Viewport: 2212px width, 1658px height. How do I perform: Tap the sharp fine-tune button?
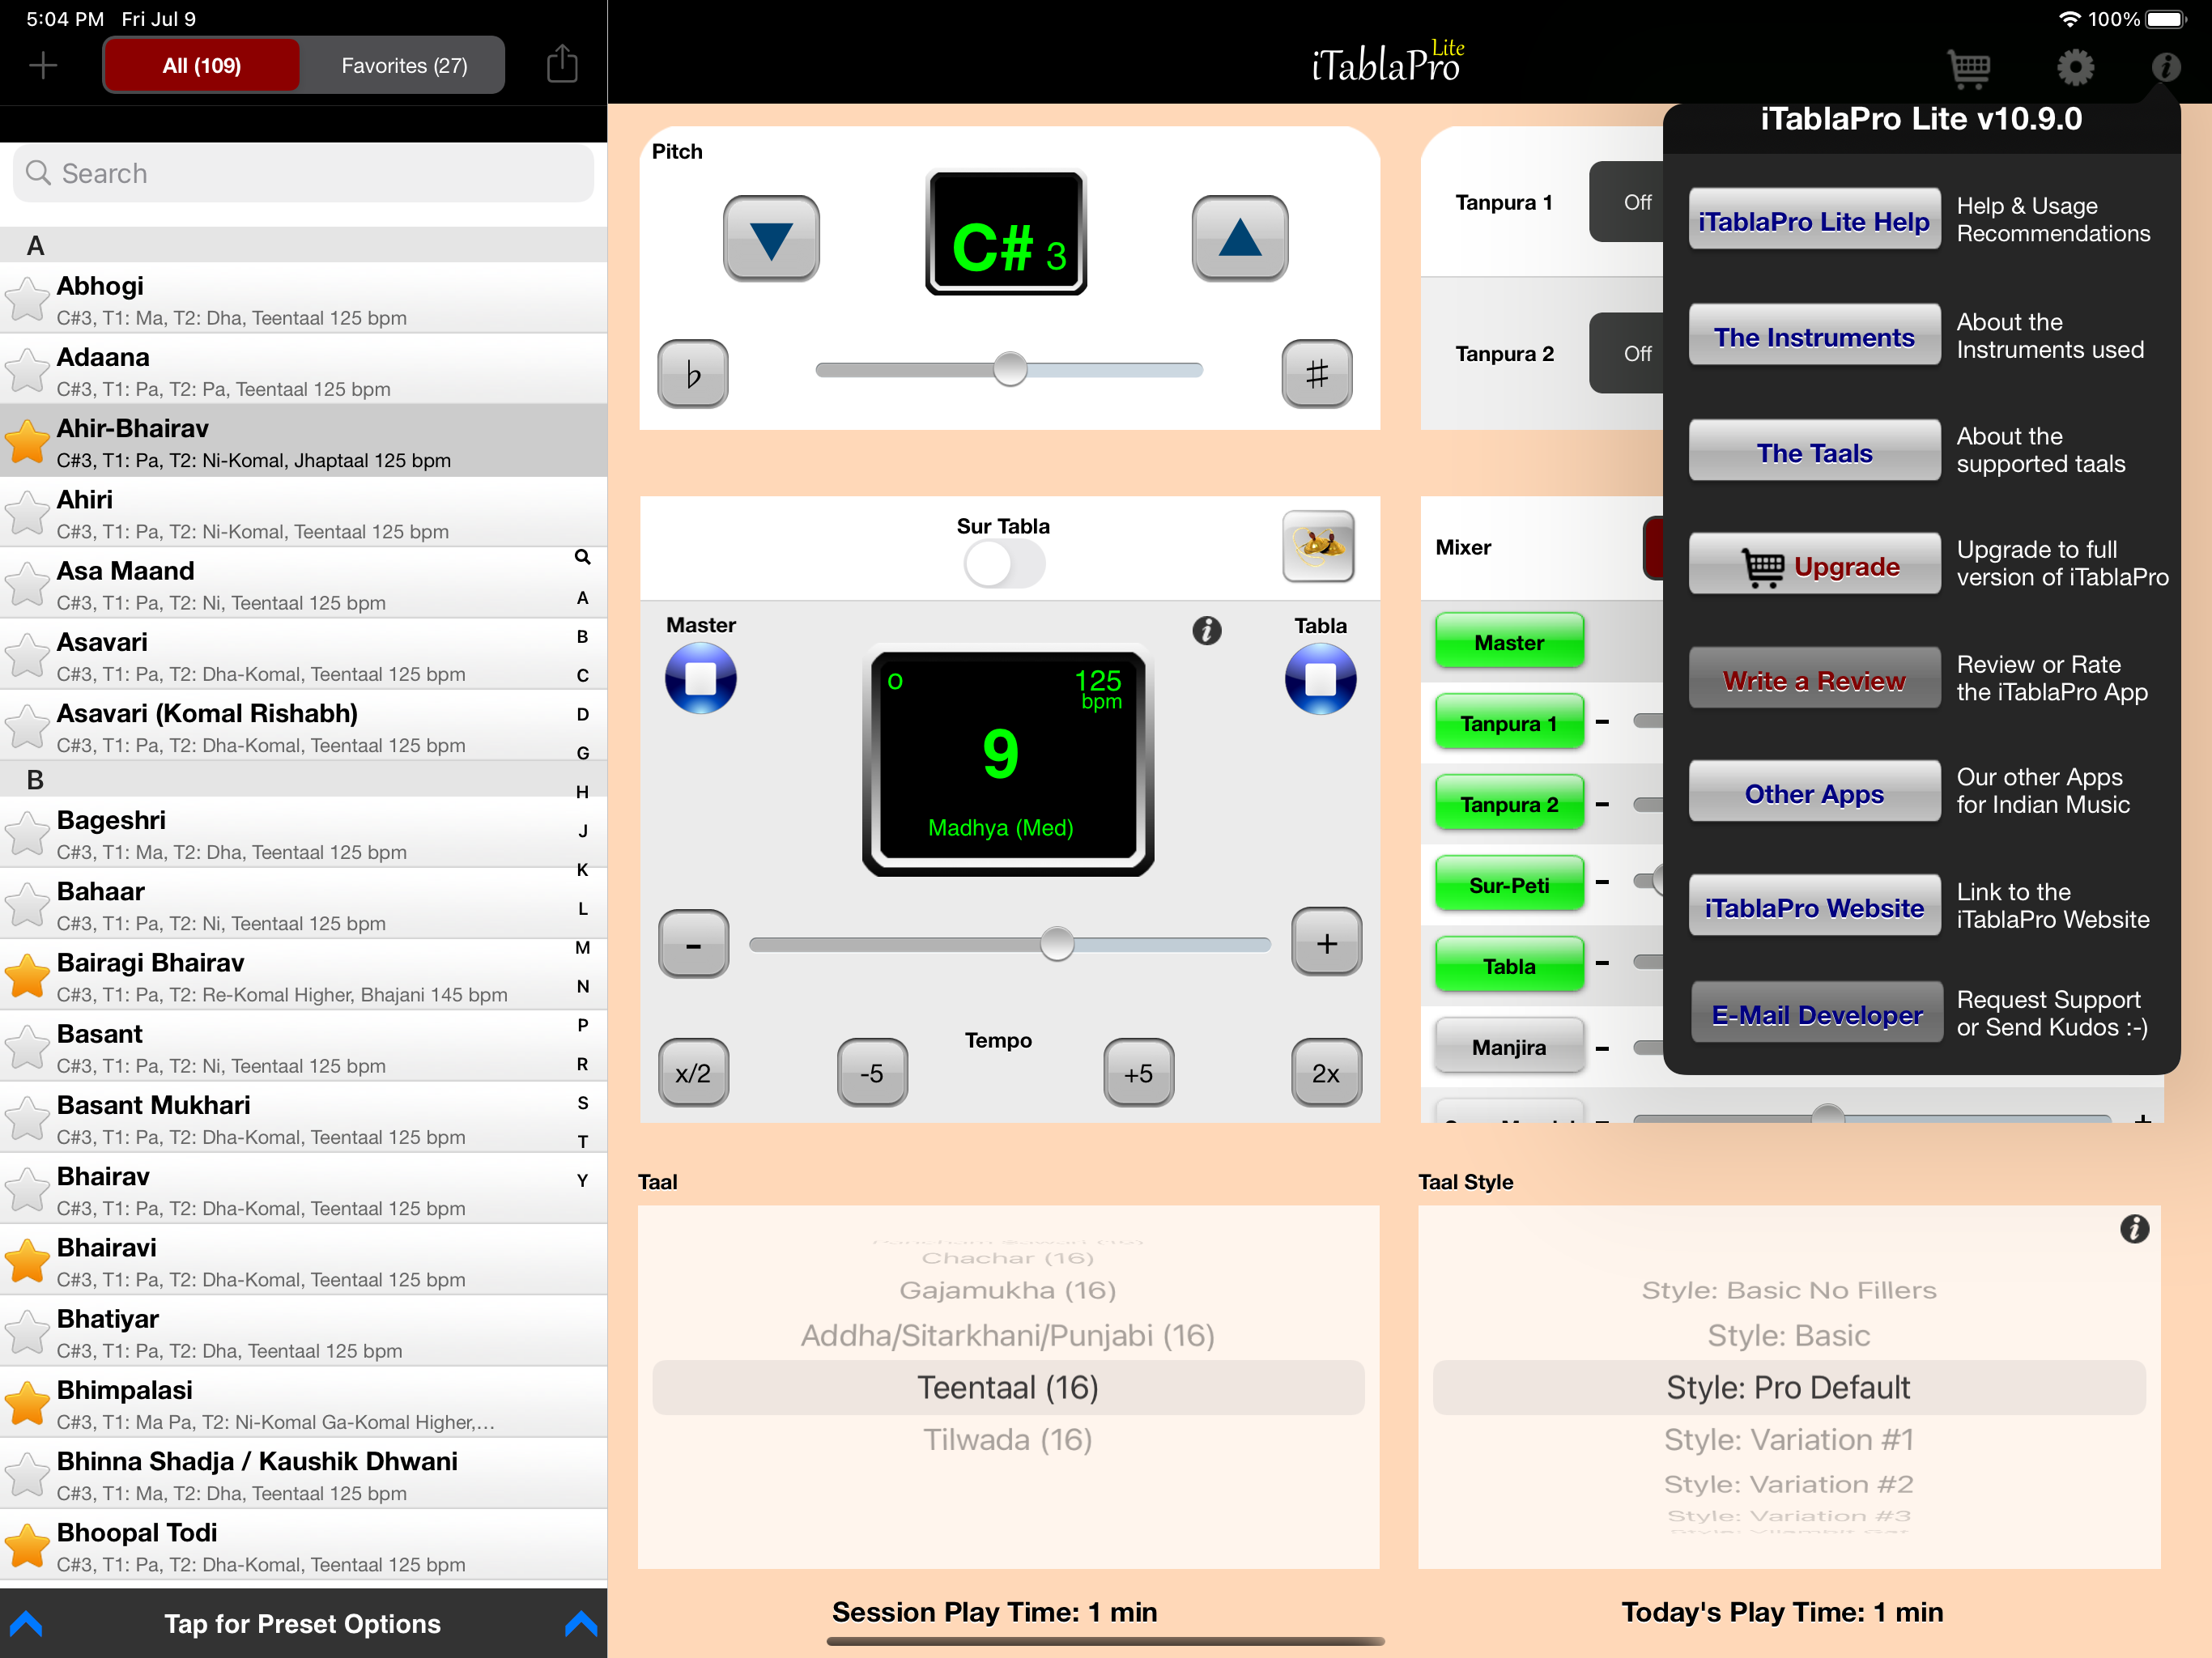point(1317,374)
